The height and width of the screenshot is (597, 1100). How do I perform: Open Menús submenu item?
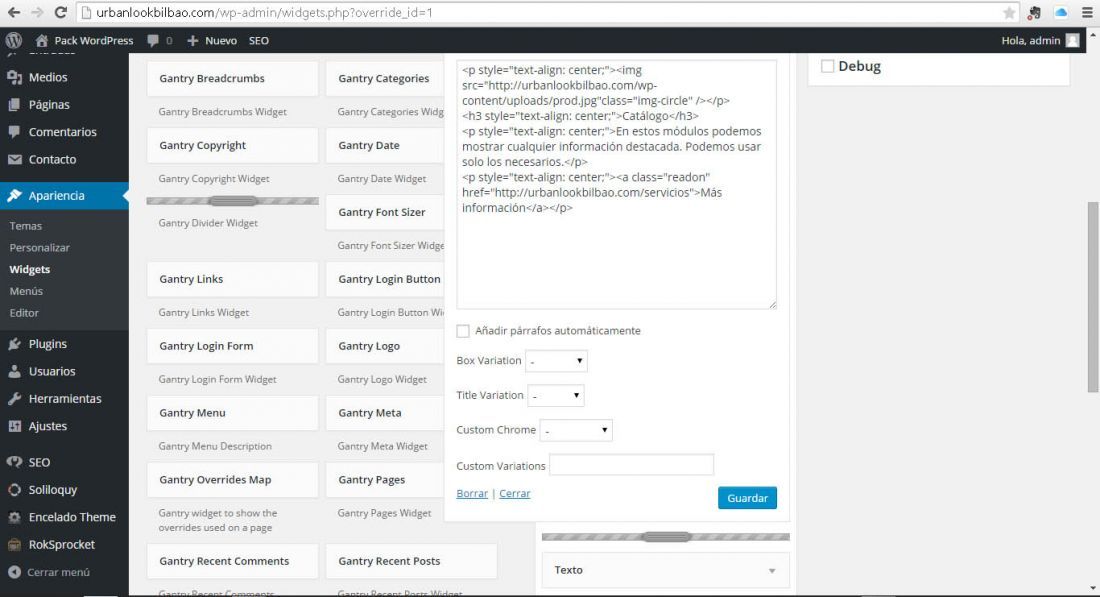point(26,291)
